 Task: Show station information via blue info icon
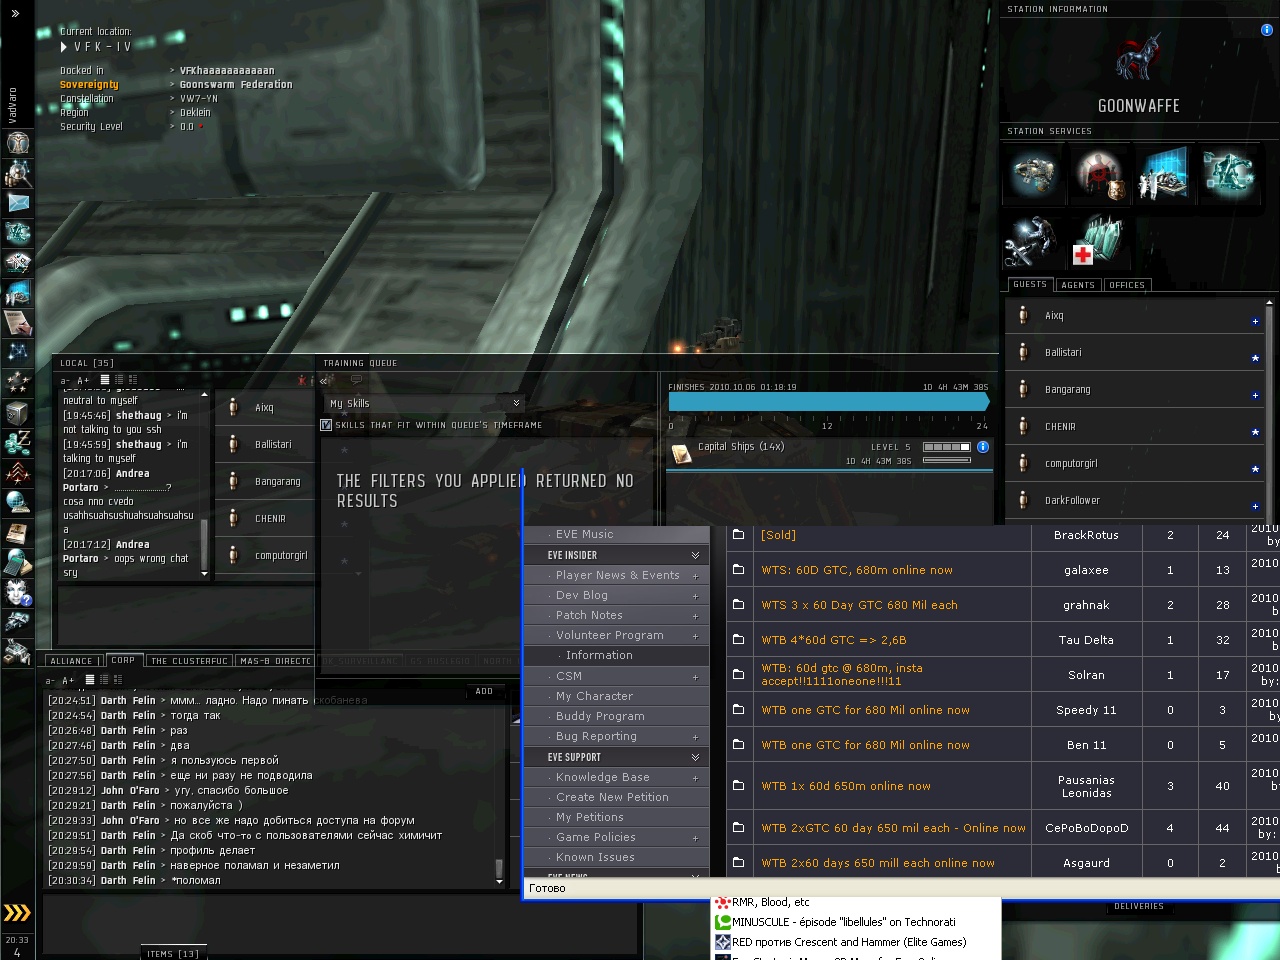pos(1267,30)
